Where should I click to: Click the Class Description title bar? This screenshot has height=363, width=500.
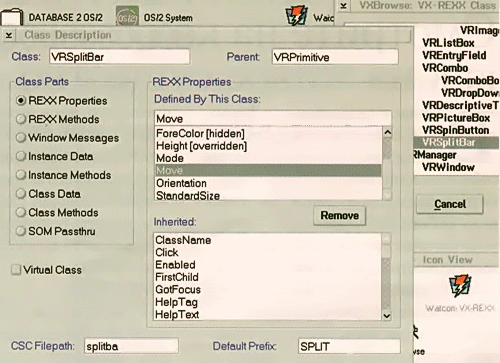coord(213,35)
